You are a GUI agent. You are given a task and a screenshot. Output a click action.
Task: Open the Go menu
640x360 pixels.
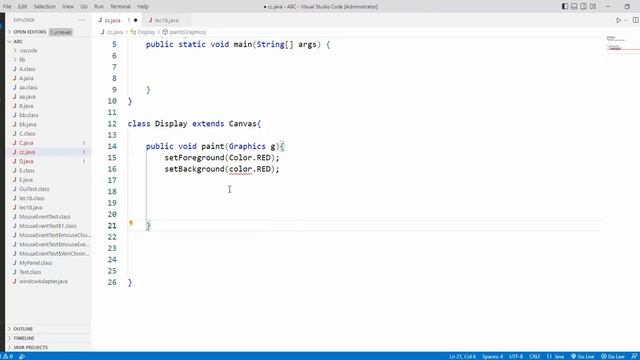click(x=84, y=7)
